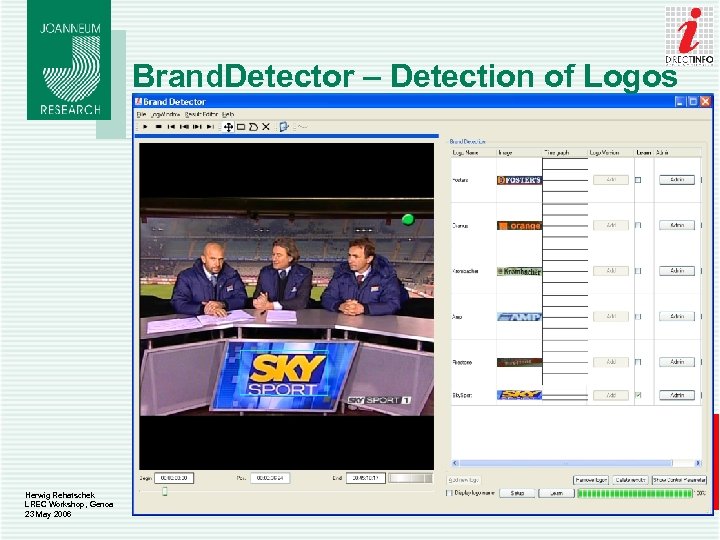Select the four-arrow move tool
Screen dimensions: 720x540
point(228,127)
